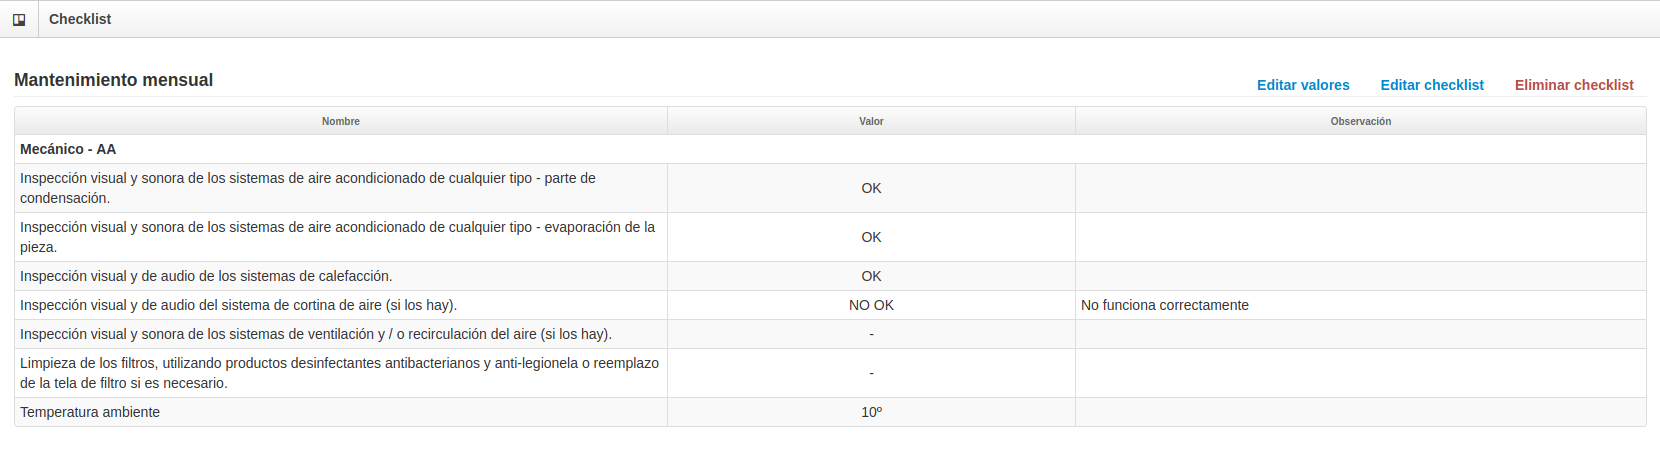Open the Editar valores link
Screen dimensions: 1660x459
(x=1303, y=85)
